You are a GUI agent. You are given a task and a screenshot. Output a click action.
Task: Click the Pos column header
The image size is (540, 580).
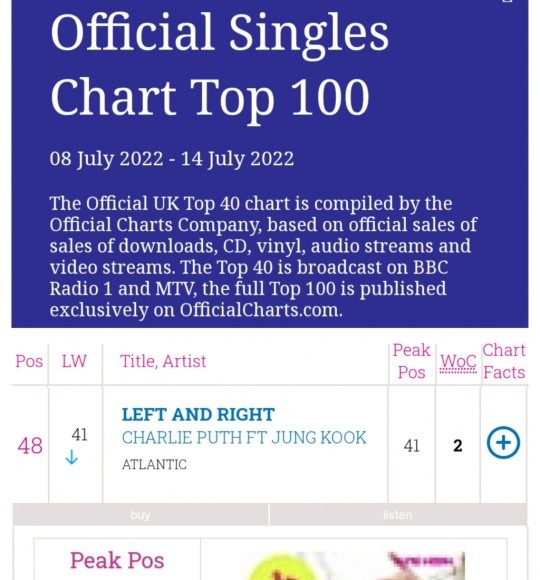29,361
